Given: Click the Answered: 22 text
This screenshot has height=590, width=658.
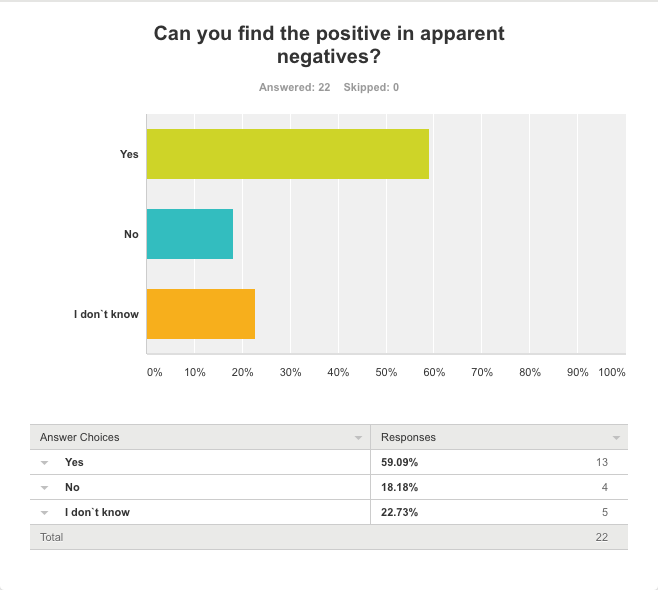Looking at the screenshot, I should pos(294,87).
